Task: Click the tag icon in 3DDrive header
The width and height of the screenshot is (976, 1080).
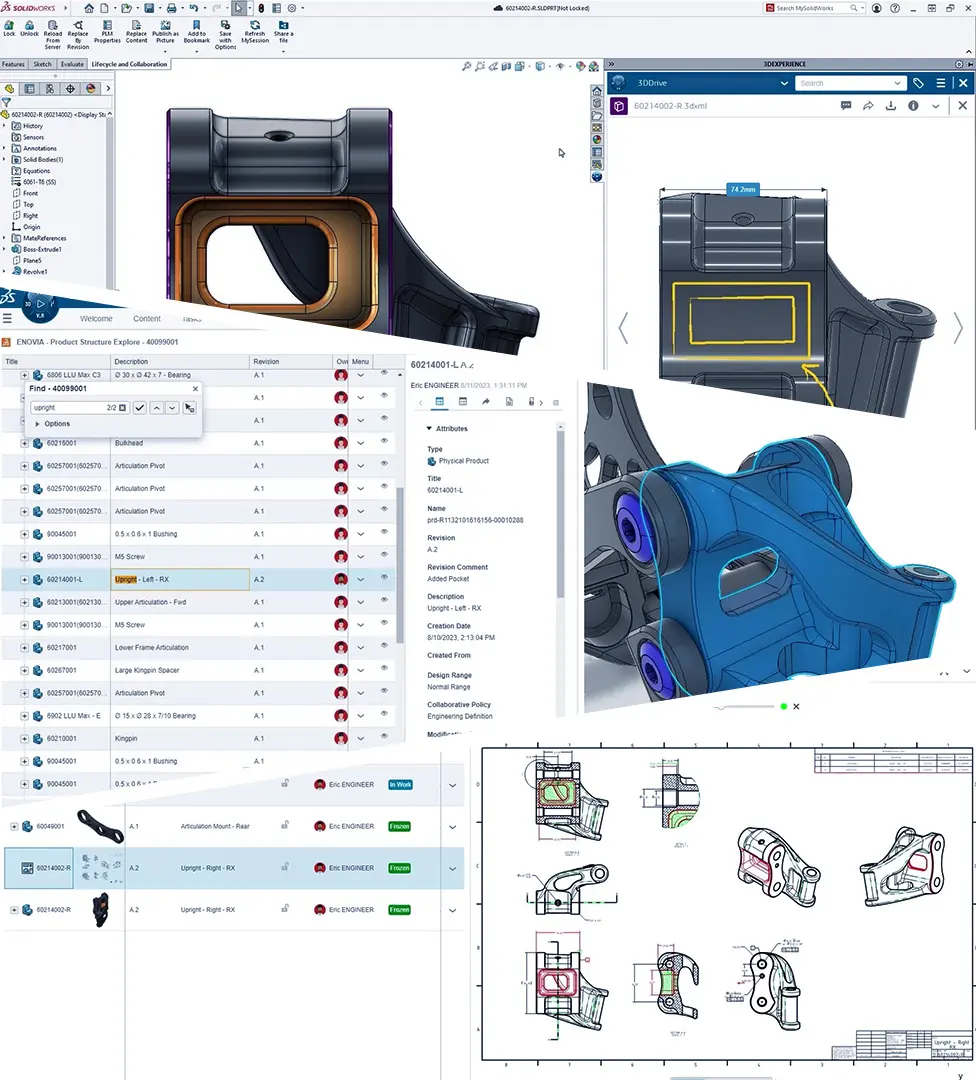Action: [918, 83]
